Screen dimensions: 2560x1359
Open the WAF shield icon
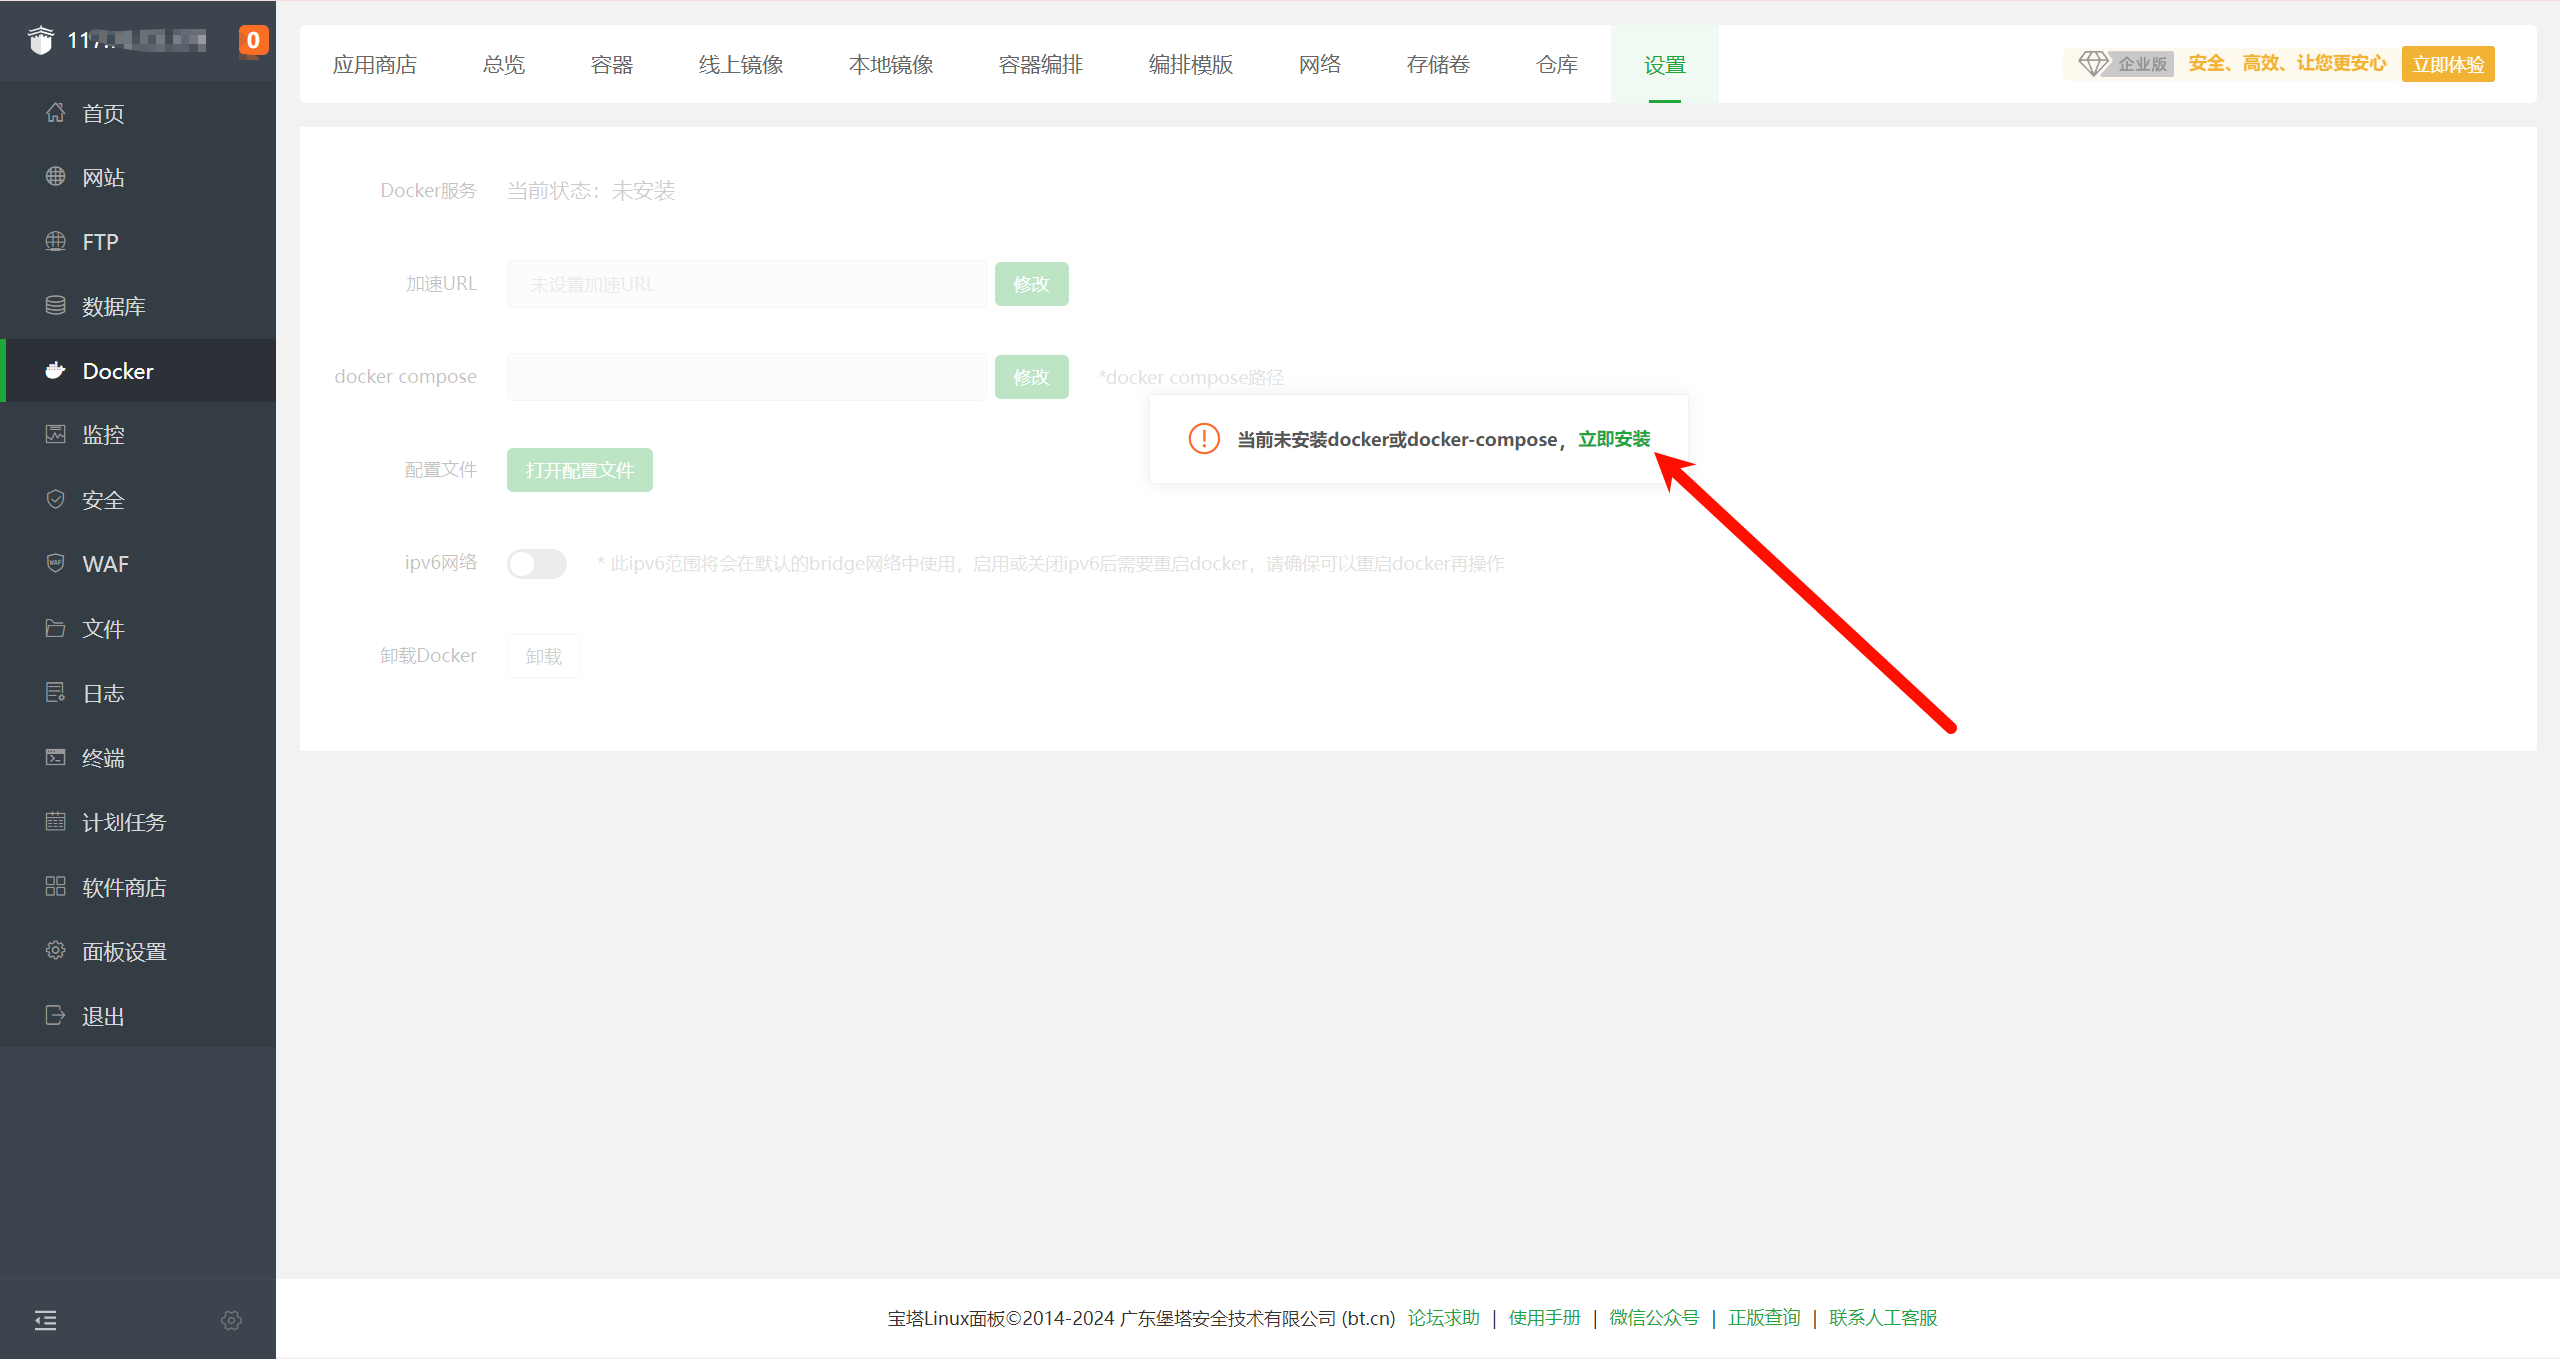56,564
